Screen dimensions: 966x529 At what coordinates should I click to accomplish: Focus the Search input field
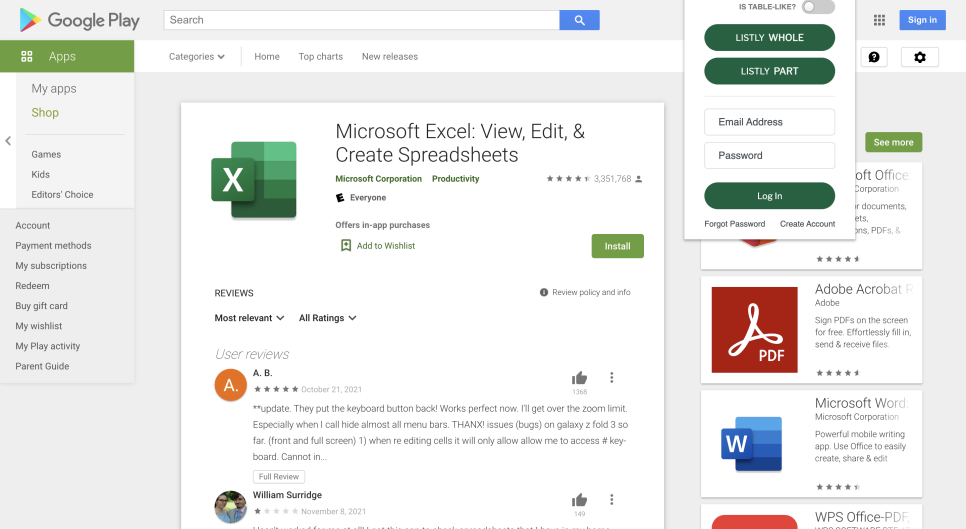pyautogui.click(x=362, y=20)
